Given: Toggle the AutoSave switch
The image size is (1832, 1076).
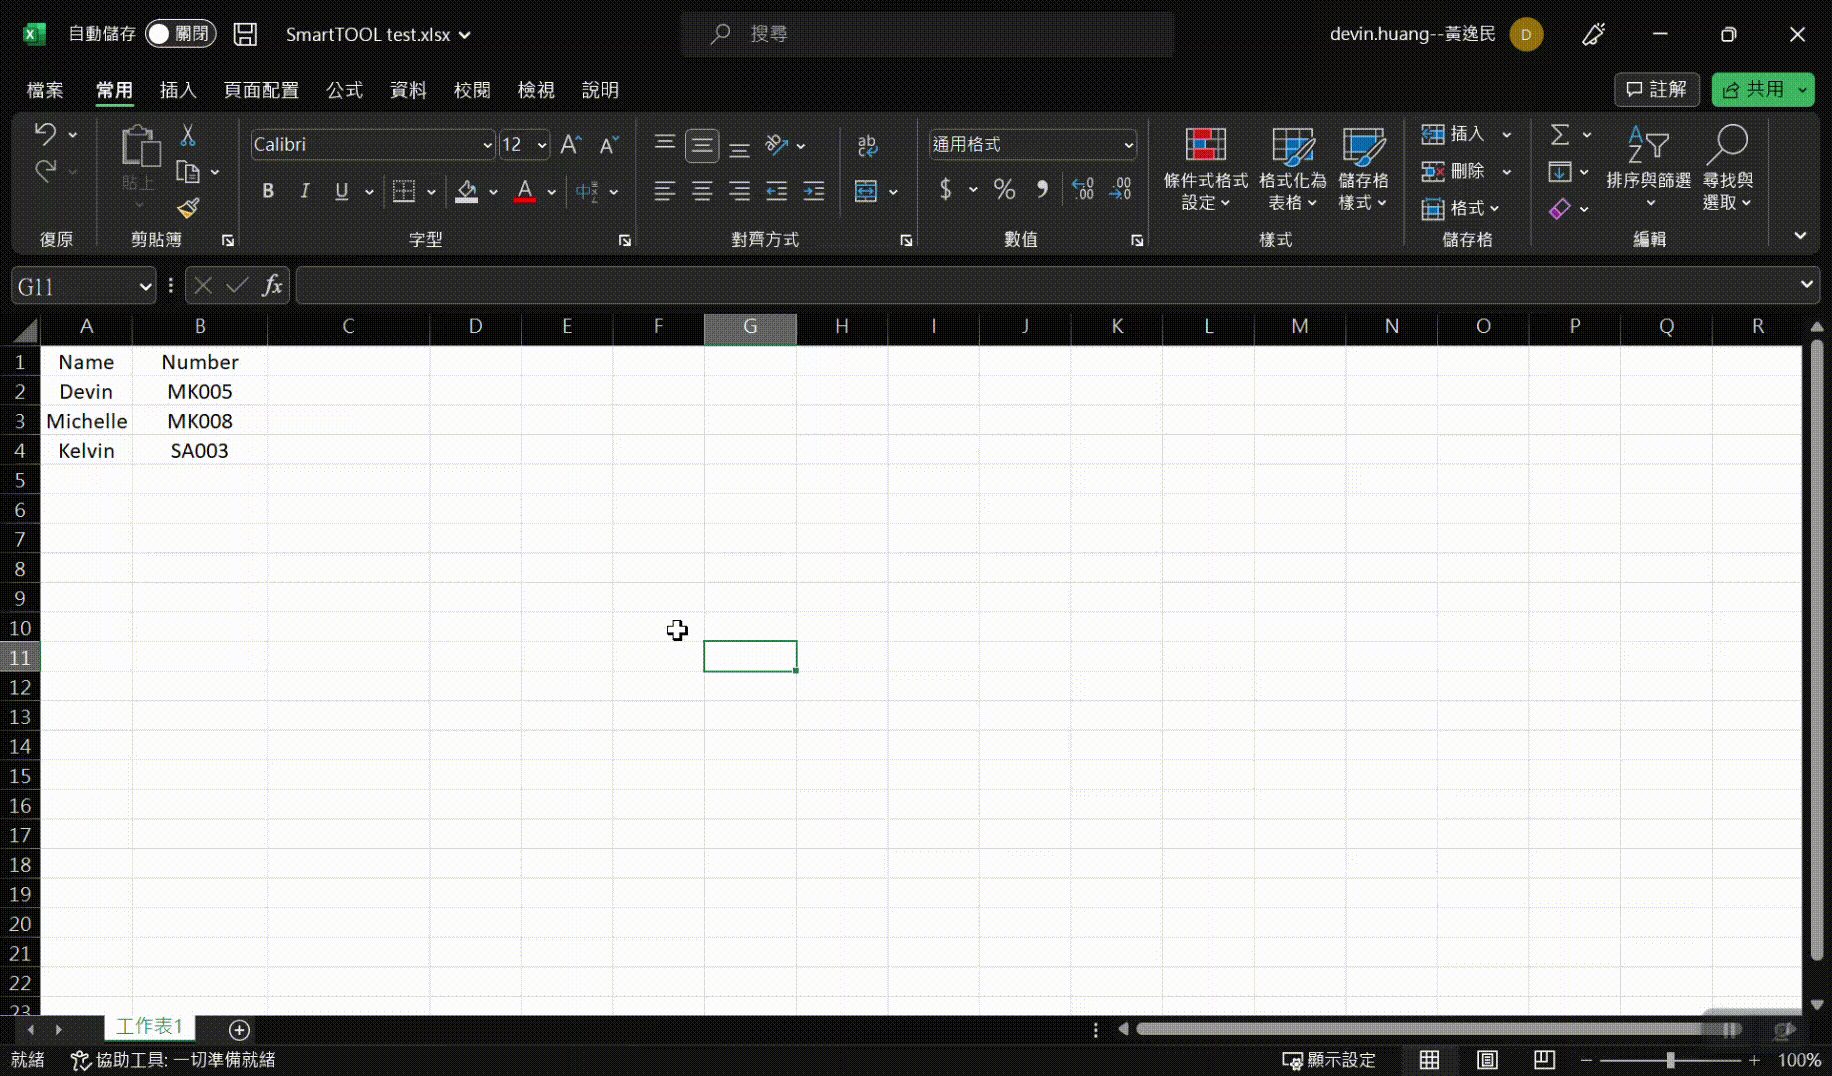Looking at the screenshot, I should coord(180,34).
